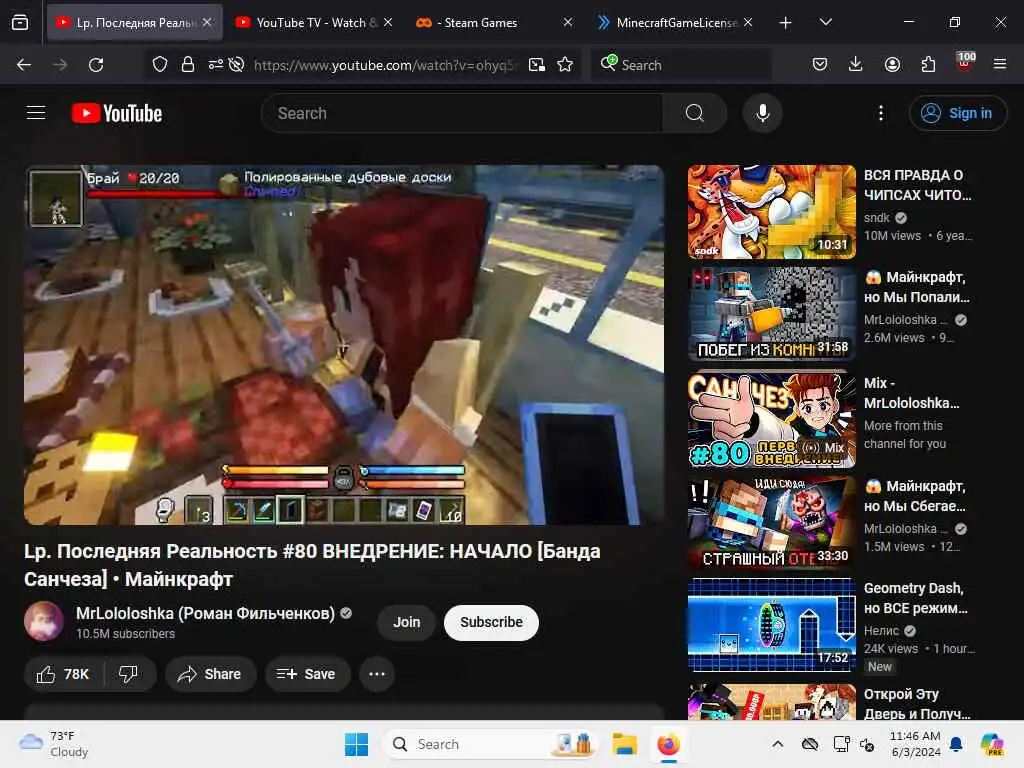Viewport: 1024px width, 768px height.
Task: Open the СТРАШНЫЙ 33:30 video thumbnail
Action: pos(771,522)
